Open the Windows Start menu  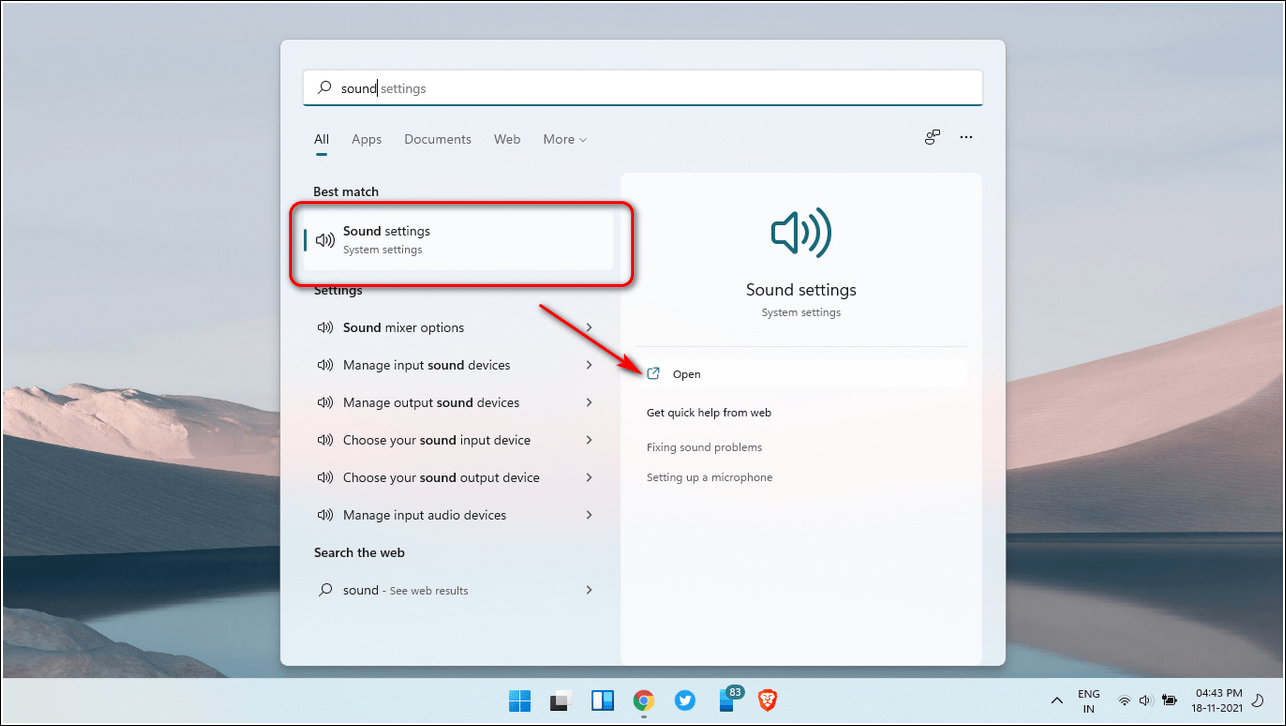coord(520,700)
